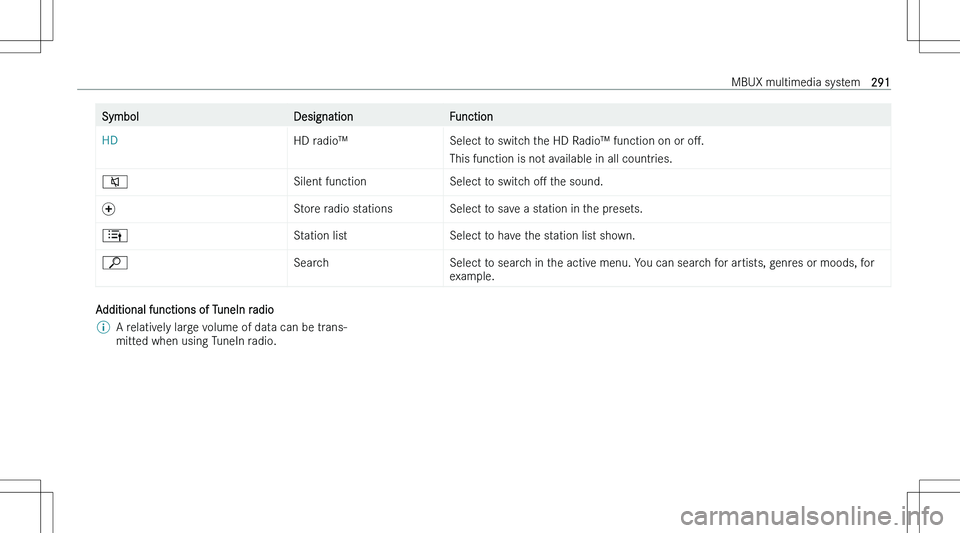Open the Station list icon

pos(115,236)
